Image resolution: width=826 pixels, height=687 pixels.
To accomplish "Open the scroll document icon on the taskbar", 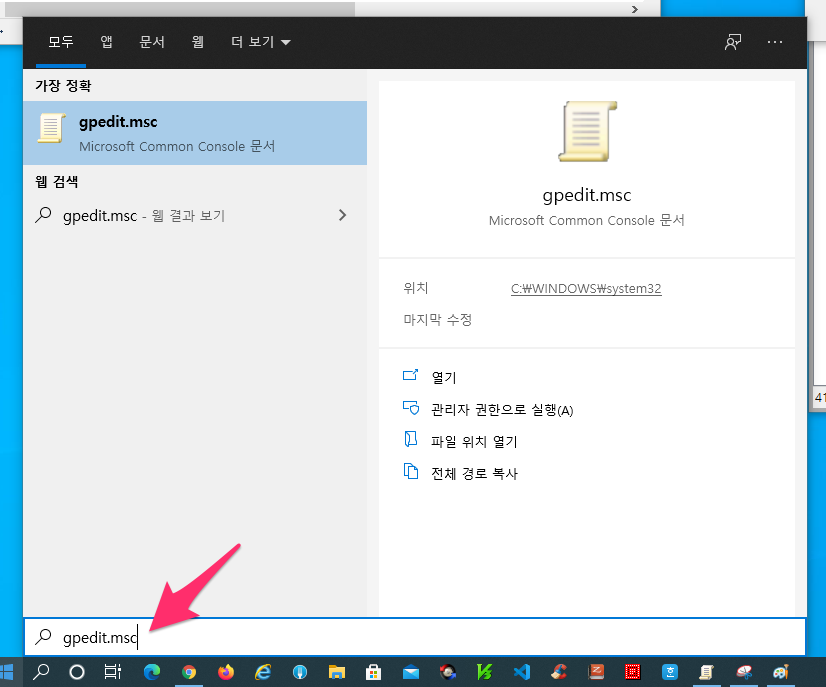I will pyautogui.click(x=706, y=672).
